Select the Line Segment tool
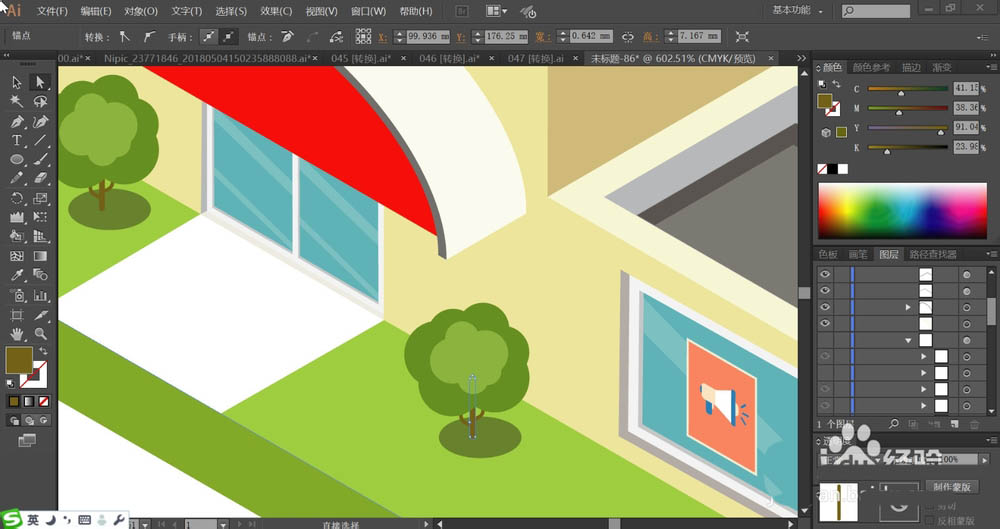This screenshot has width=1000, height=529. point(40,140)
